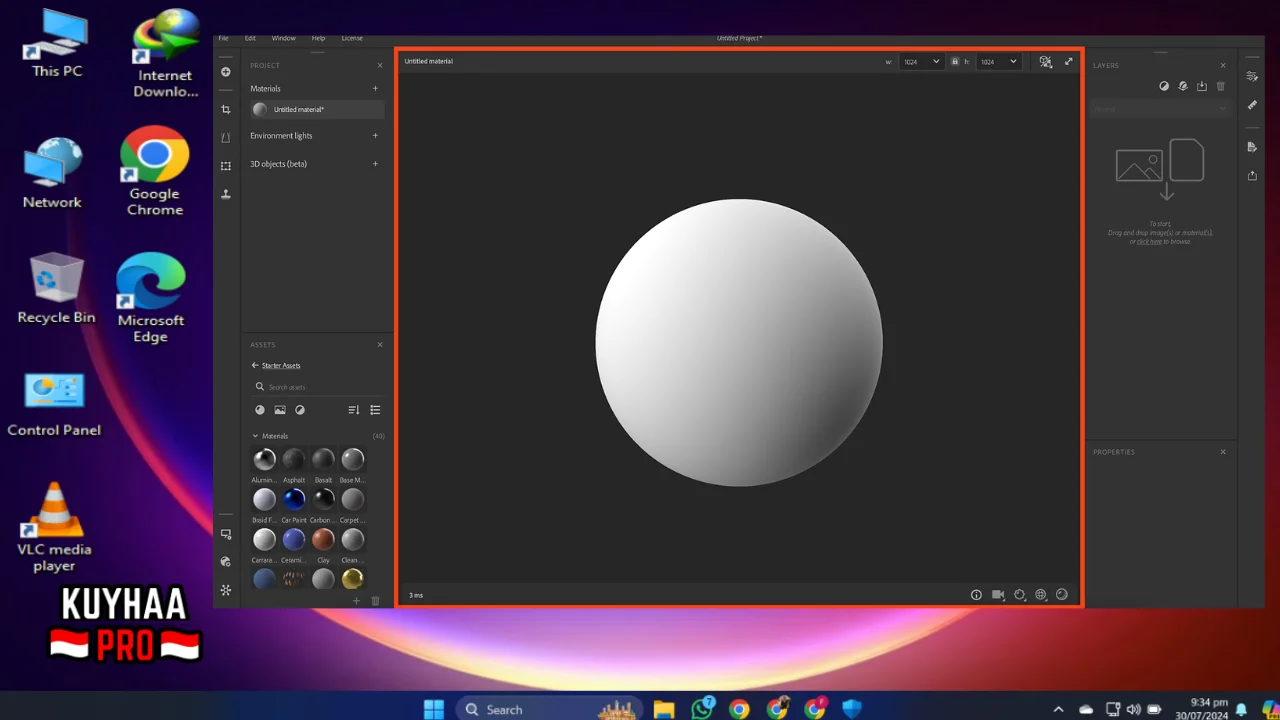The height and width of the screenshot is (720, 1280).
Task: Add an environment light with plus button
Action: click(x=376, y=135)
